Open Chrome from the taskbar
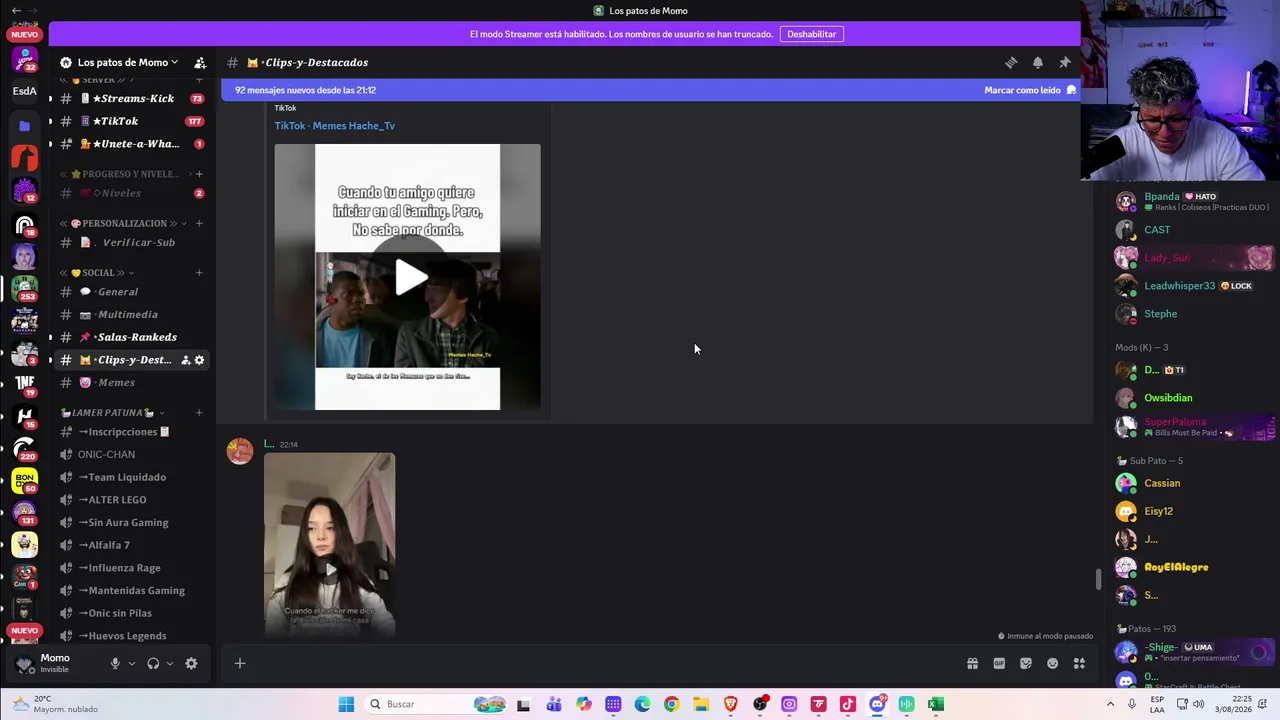This screenshot has width=1280, height=720. (x=671, y=704)
